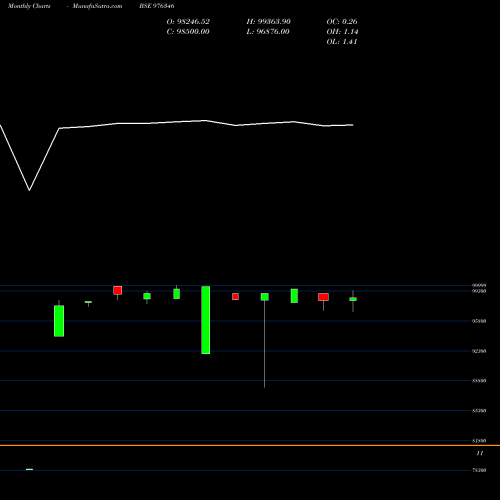This screenshot has width=500, height=500.
Task: Click the 'OL: 1.41' reading
Action: (342, 42)
